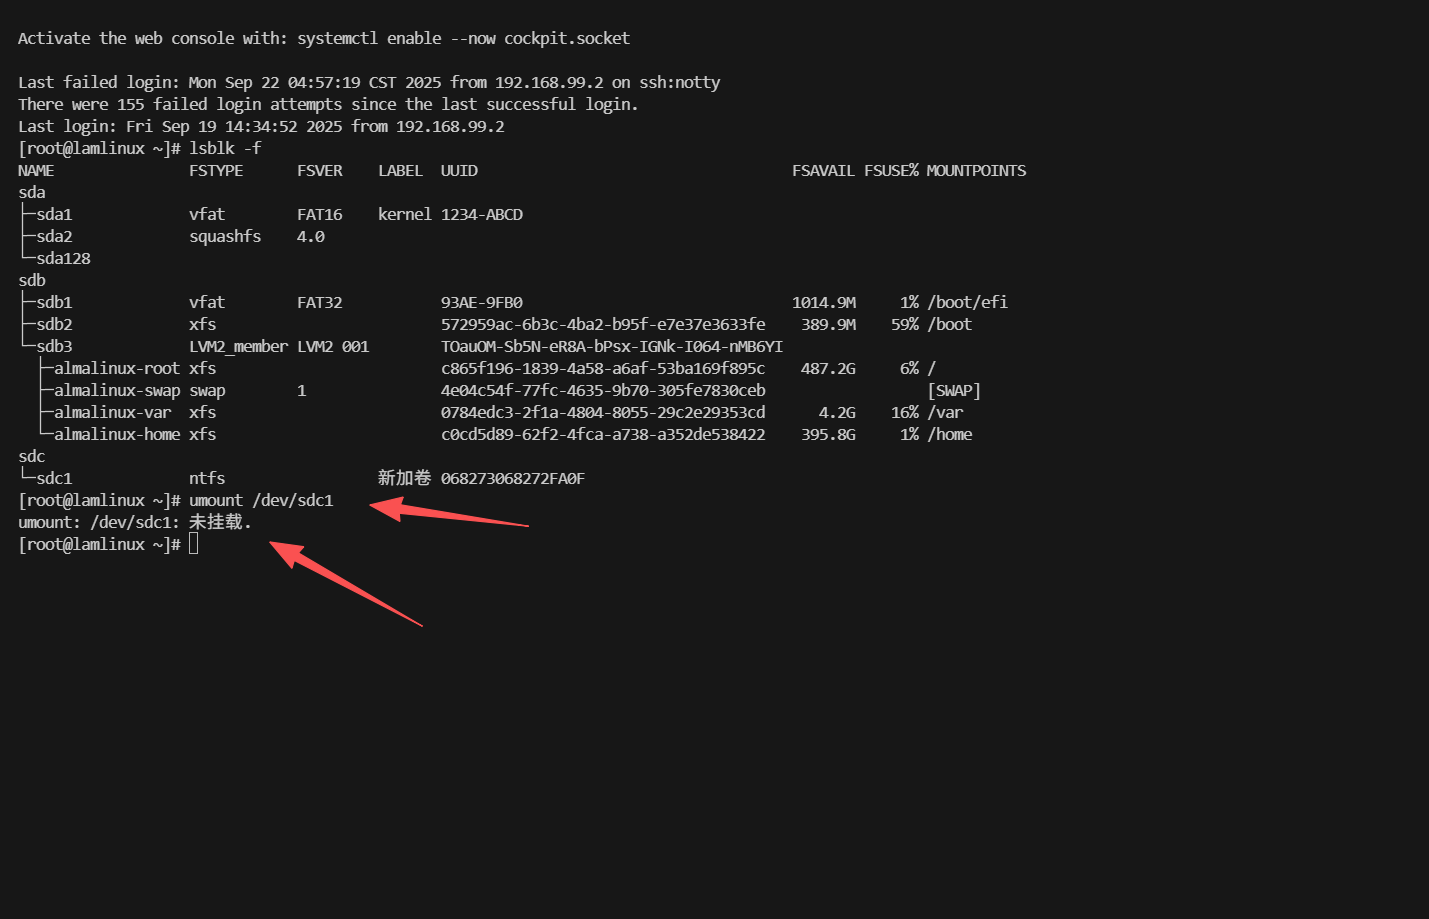Click the sda128 partition entry

63,258
